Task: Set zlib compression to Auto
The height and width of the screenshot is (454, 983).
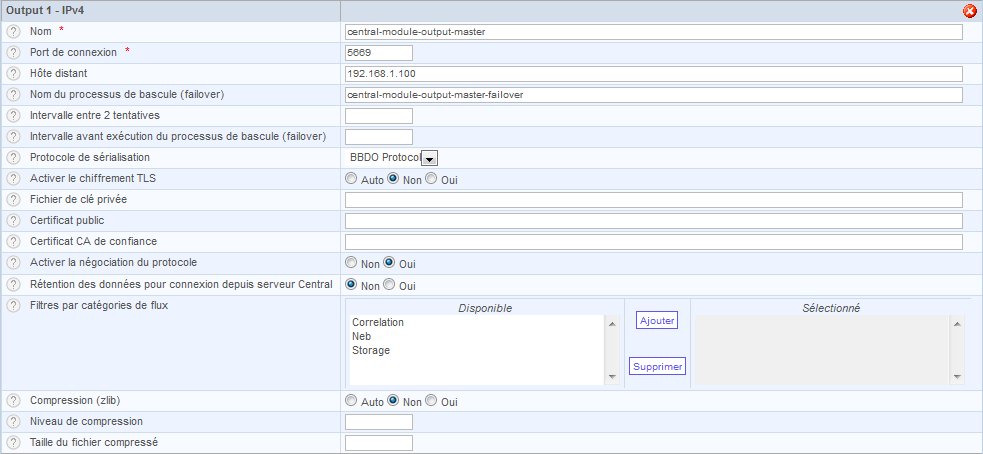Action: point(351,401)
